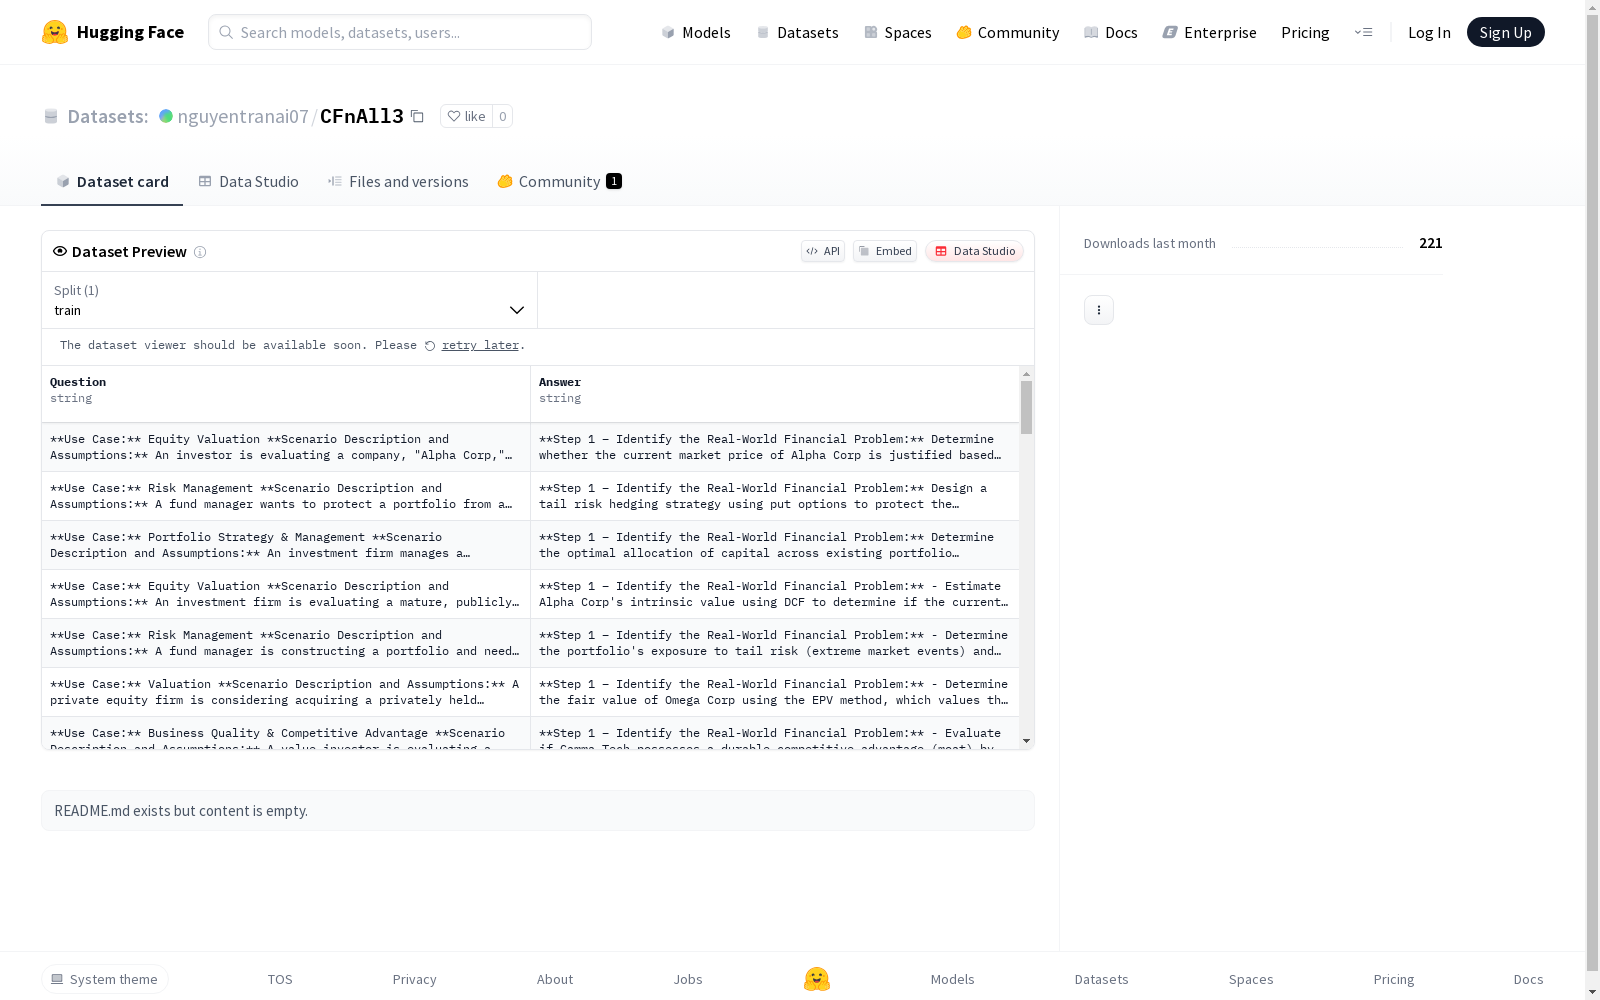Select the answer about Omega Corp fair value

tap(775, 692)
